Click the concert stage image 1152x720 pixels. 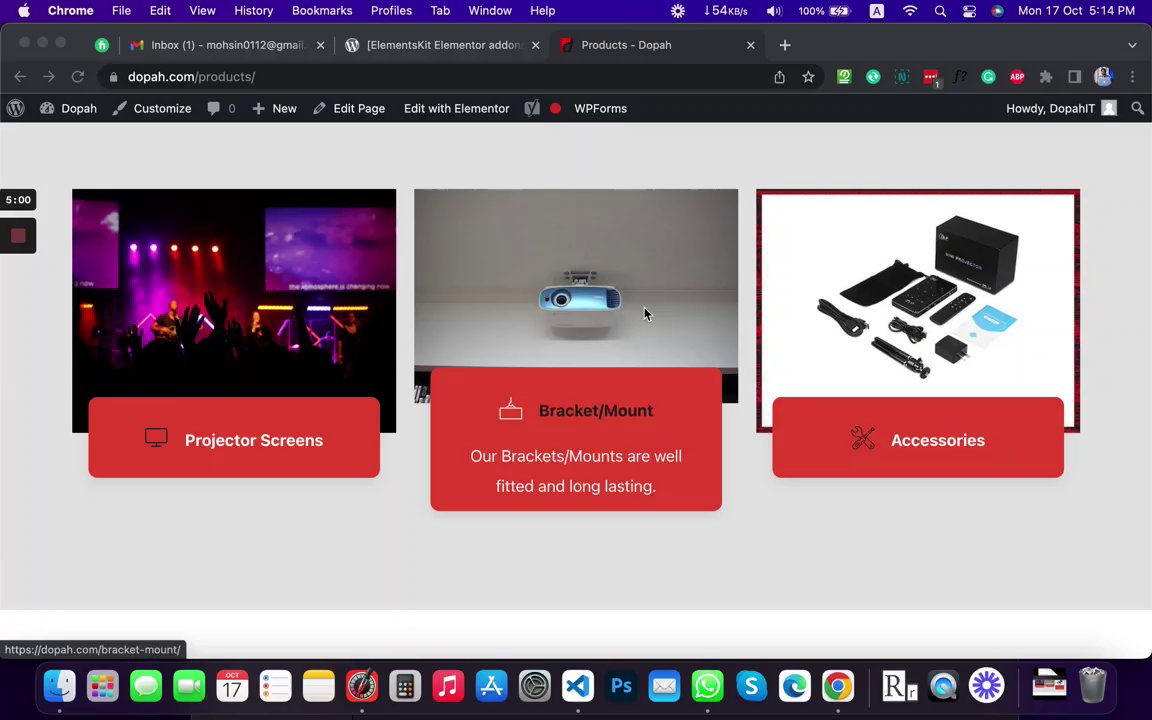pyautogui.click(x=234, y=292)
